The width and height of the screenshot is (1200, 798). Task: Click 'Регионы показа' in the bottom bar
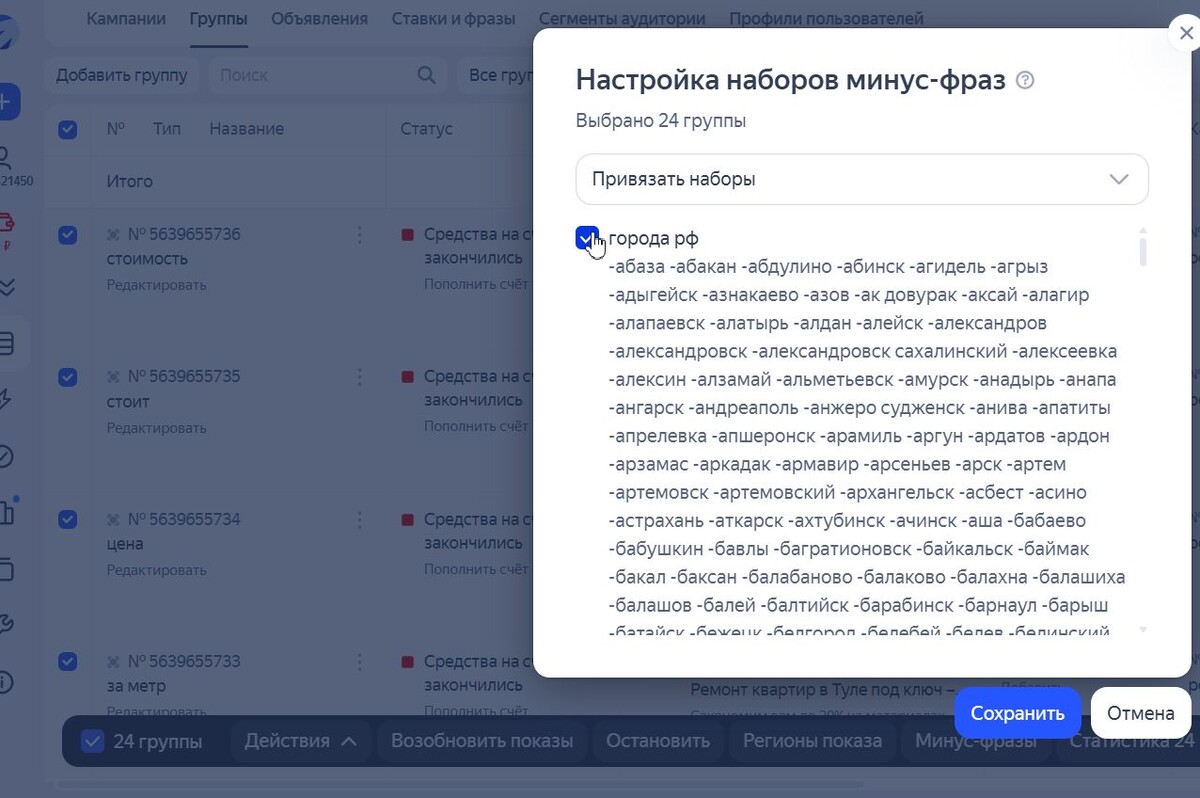click(x=812, y=741)
